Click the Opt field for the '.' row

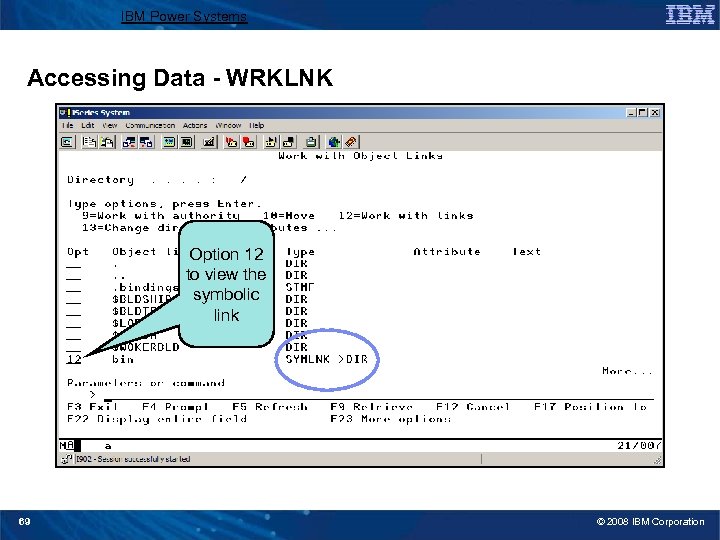(x=73, y=264)
